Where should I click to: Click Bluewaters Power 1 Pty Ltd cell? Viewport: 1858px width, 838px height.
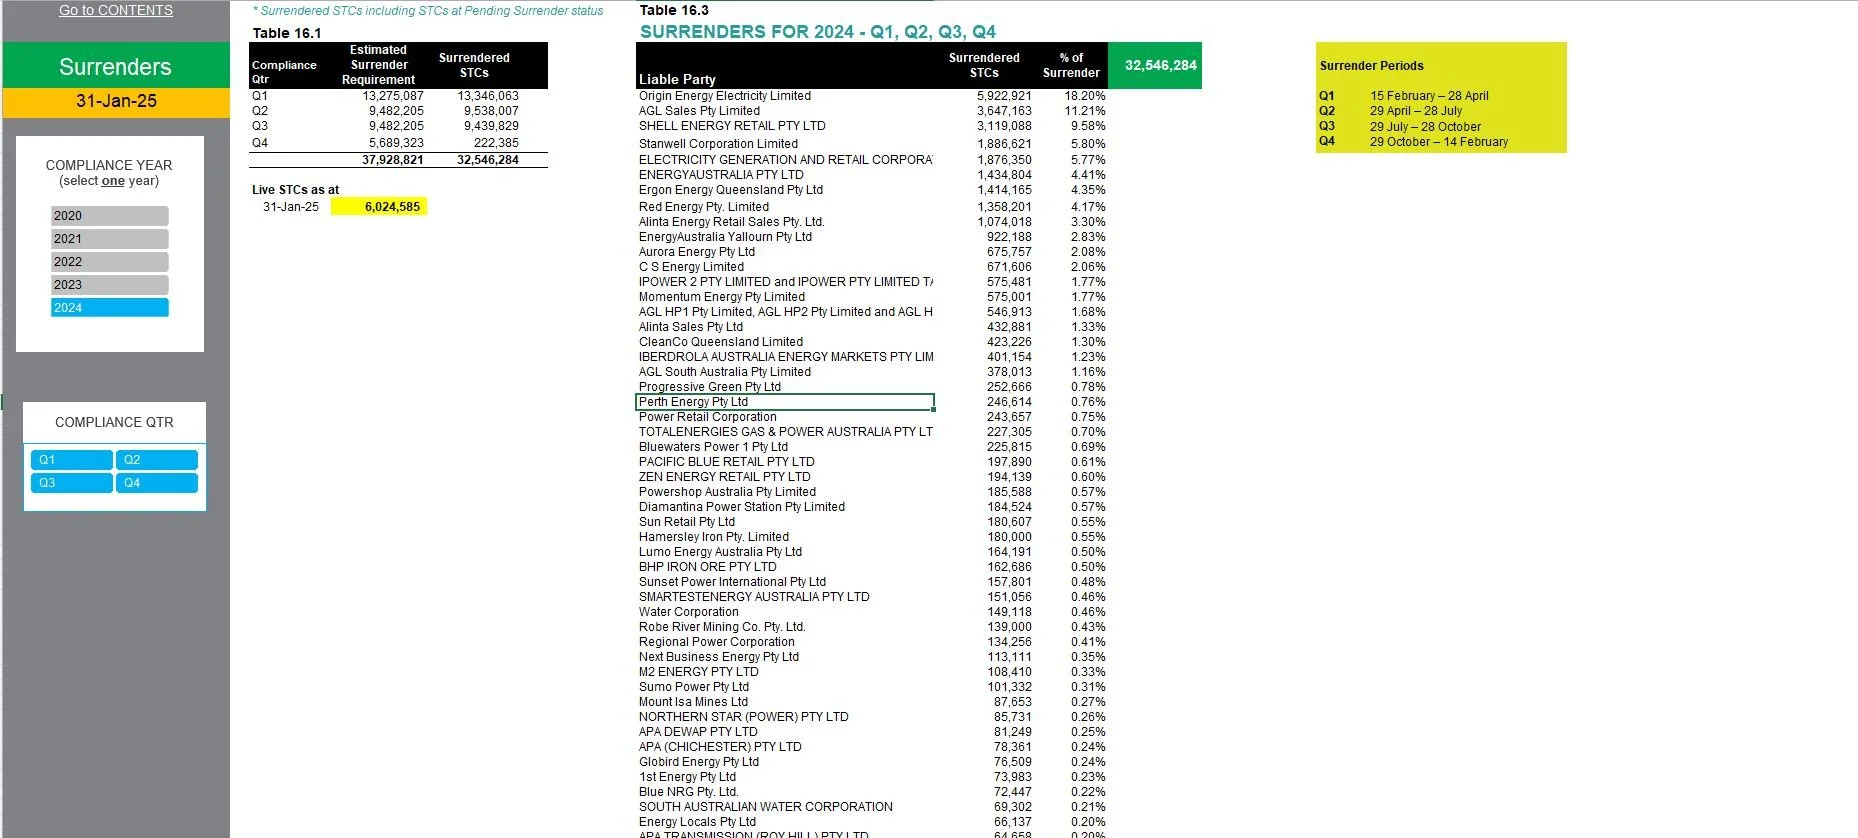[x=713, y=447]
